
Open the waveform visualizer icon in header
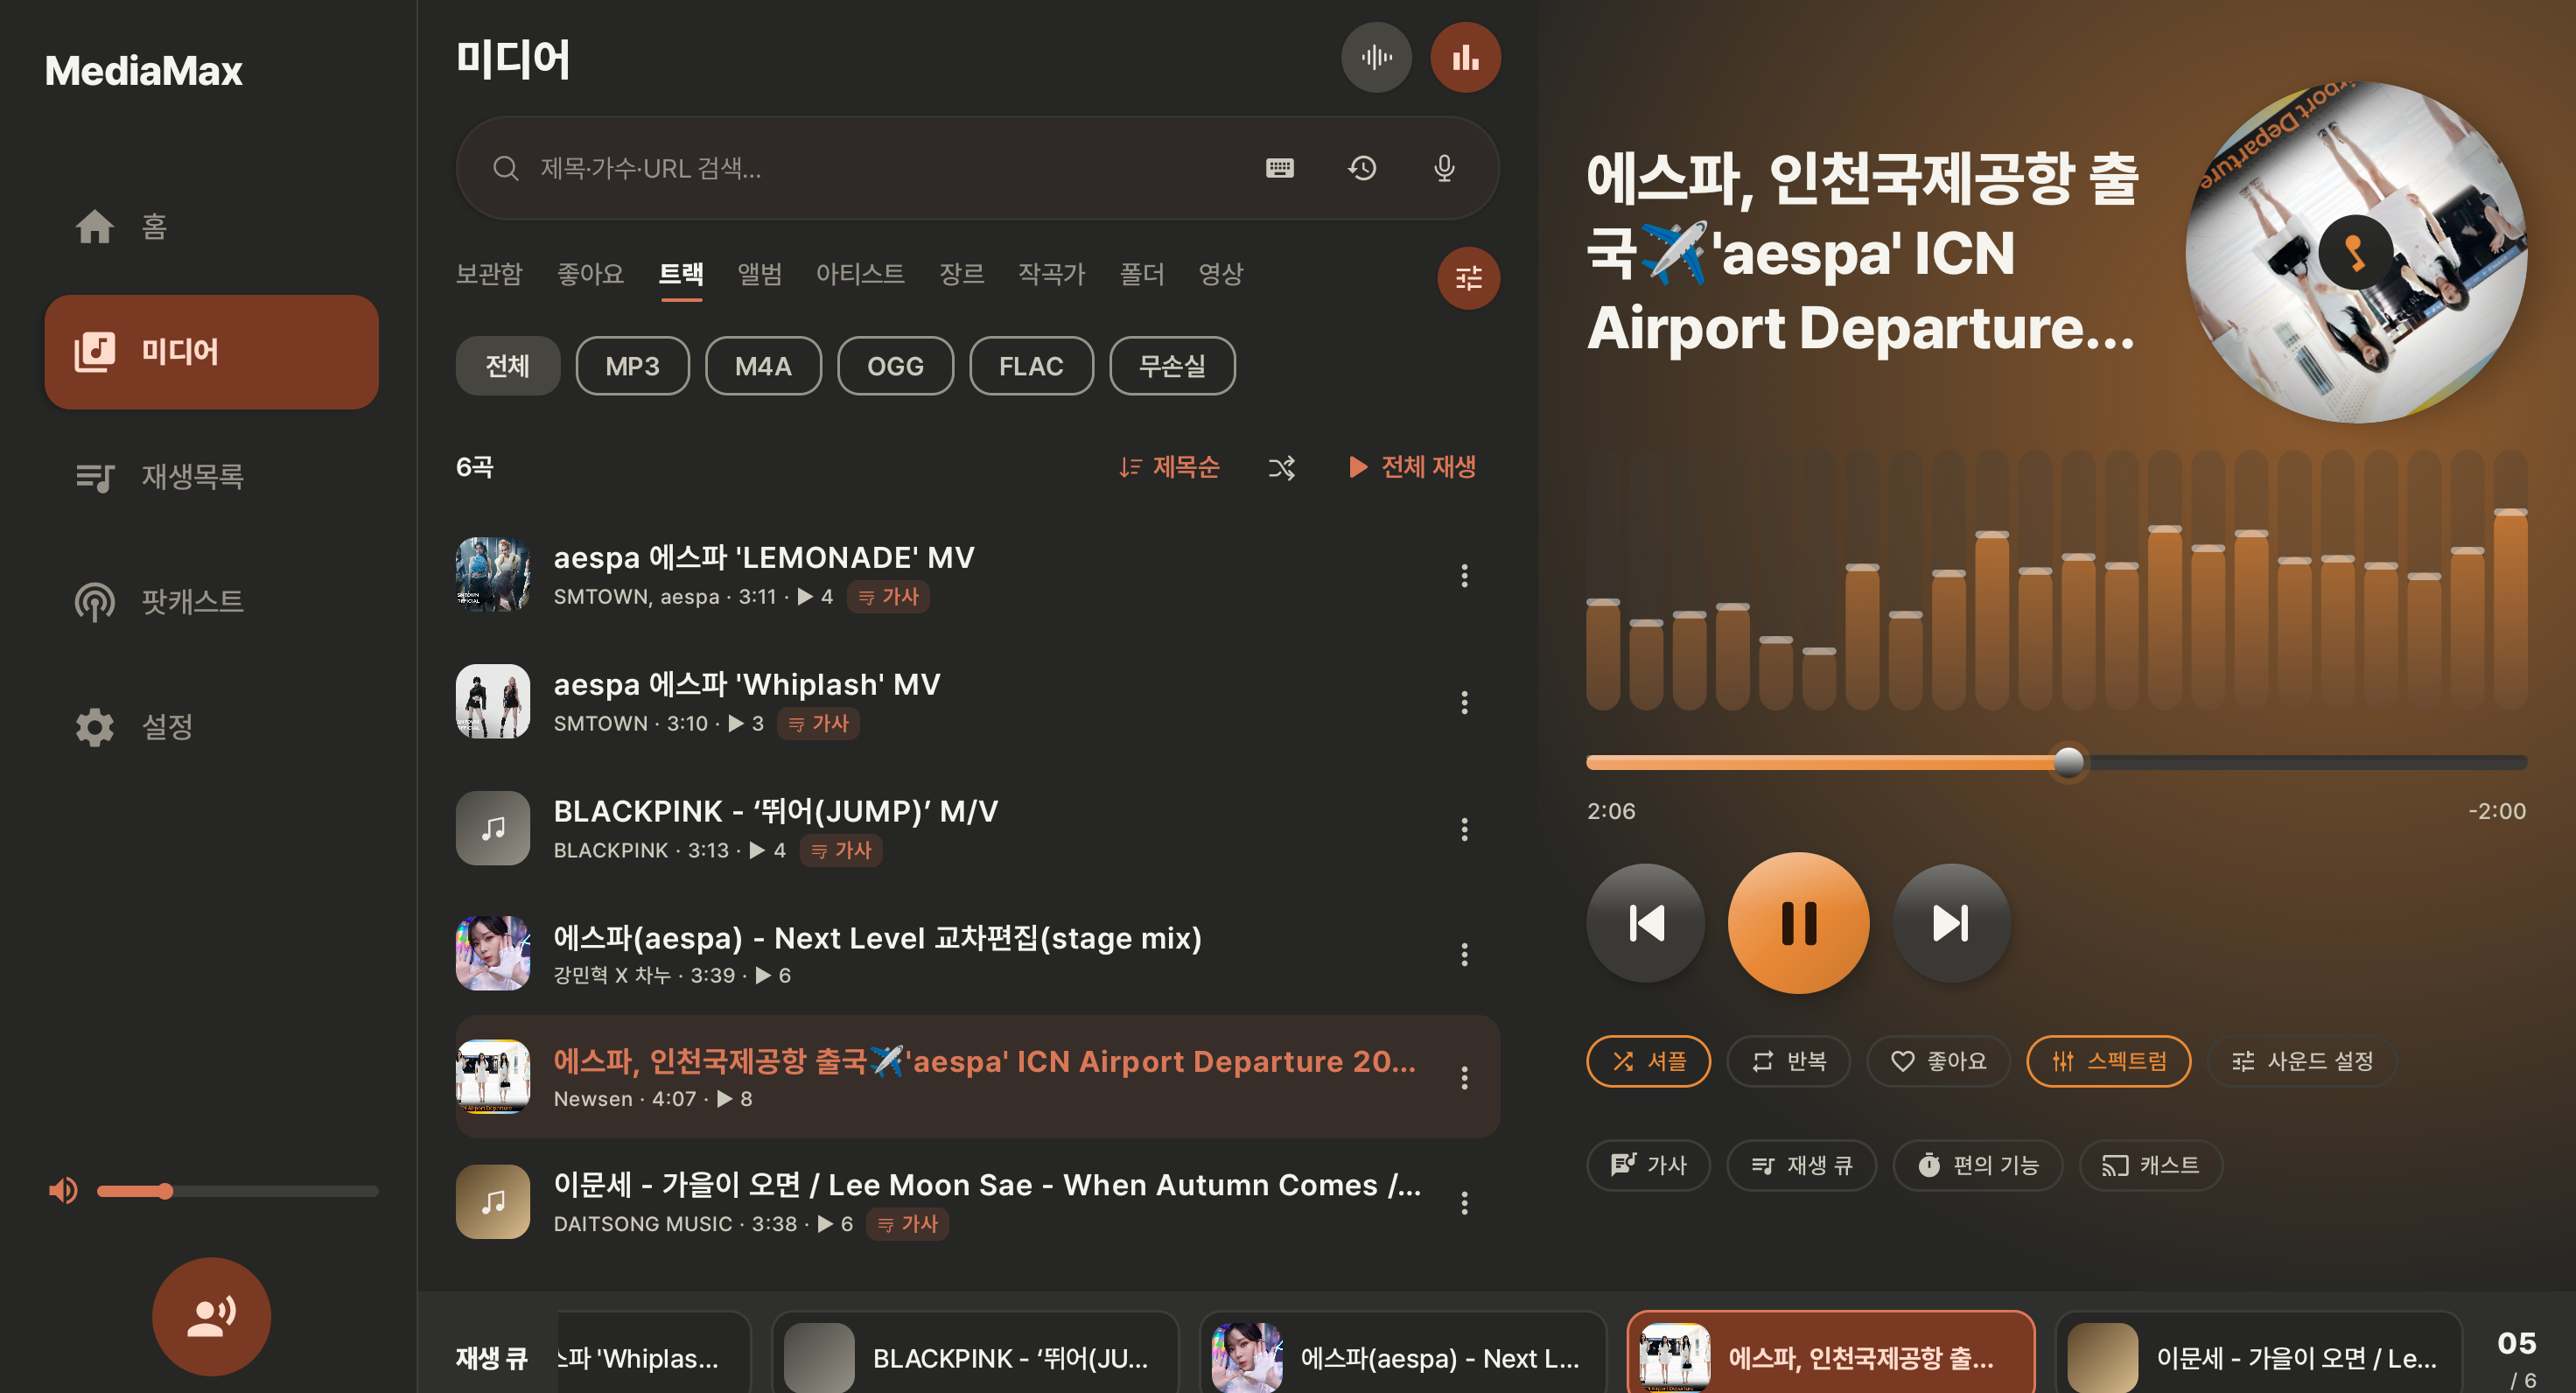tap(1376, 58)
